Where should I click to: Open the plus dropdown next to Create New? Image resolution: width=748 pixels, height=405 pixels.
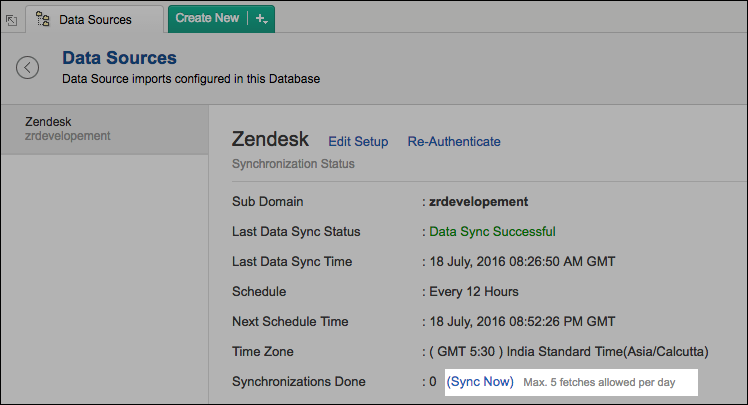[x=262, y=18]
